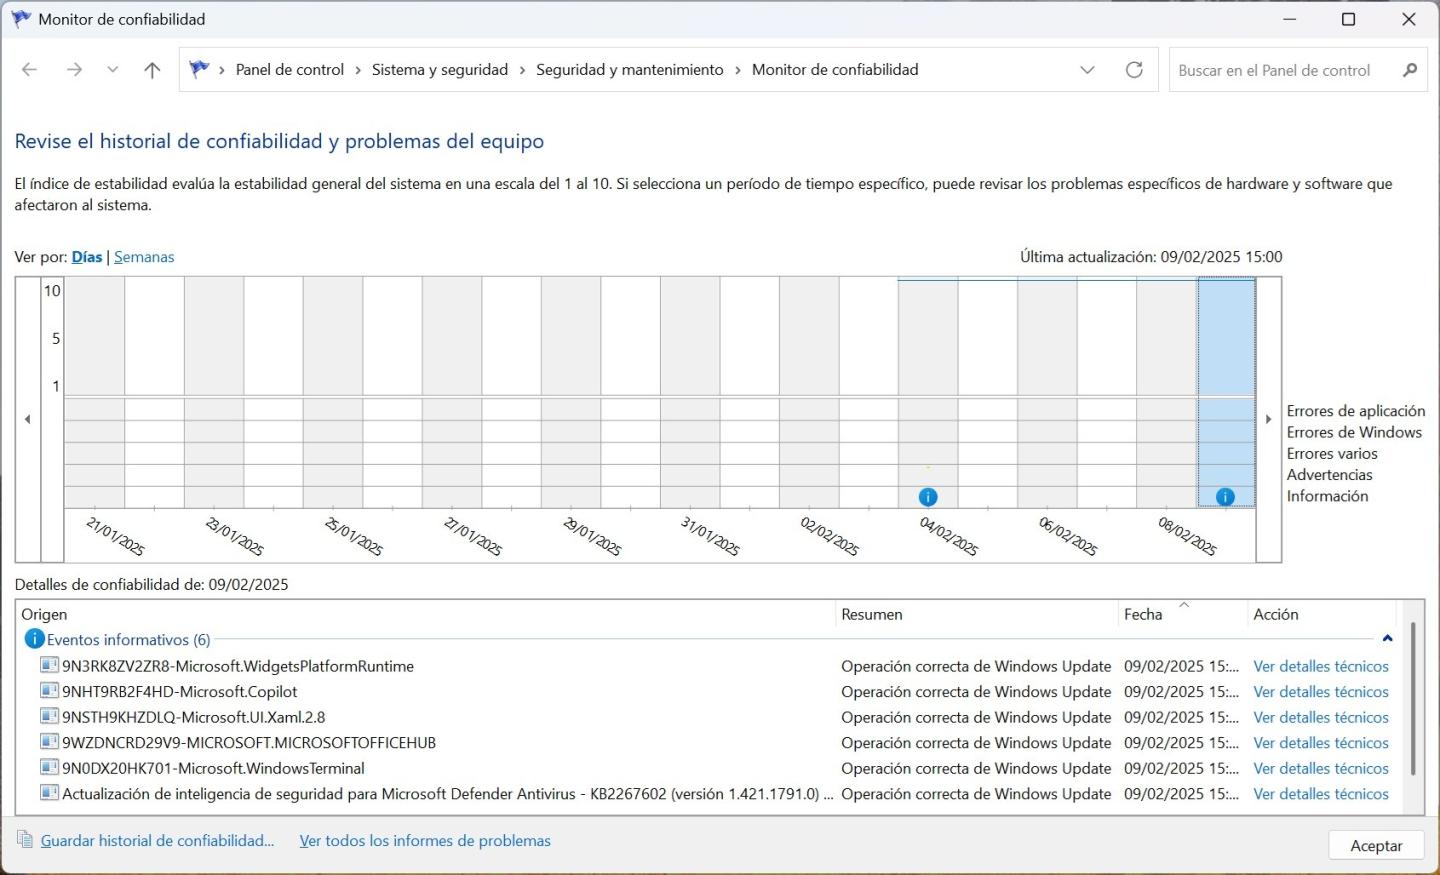Open Ver todos los informes de problemas
This screenshot has height=875, width=1440.
click(x=425, y=841)
